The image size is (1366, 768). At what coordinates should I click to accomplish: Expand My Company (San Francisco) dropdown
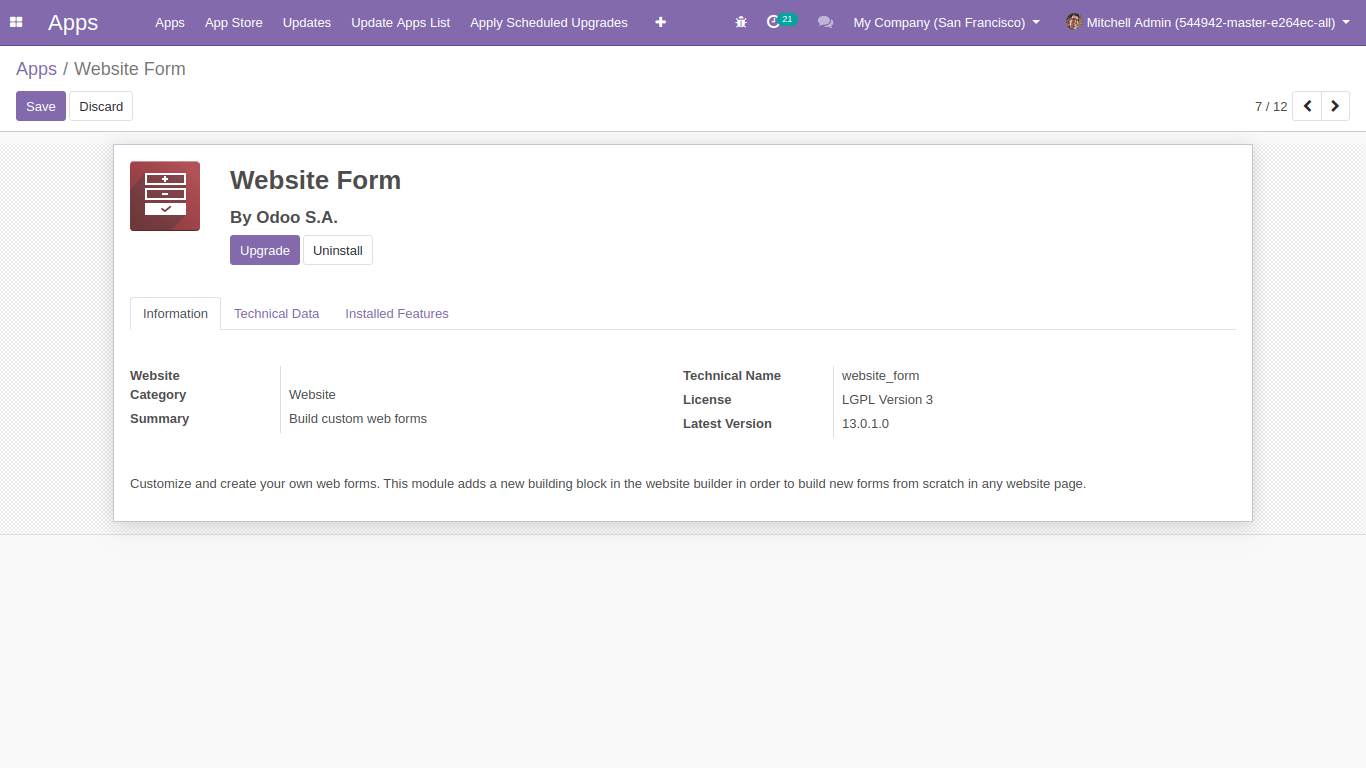pos(946,22)
